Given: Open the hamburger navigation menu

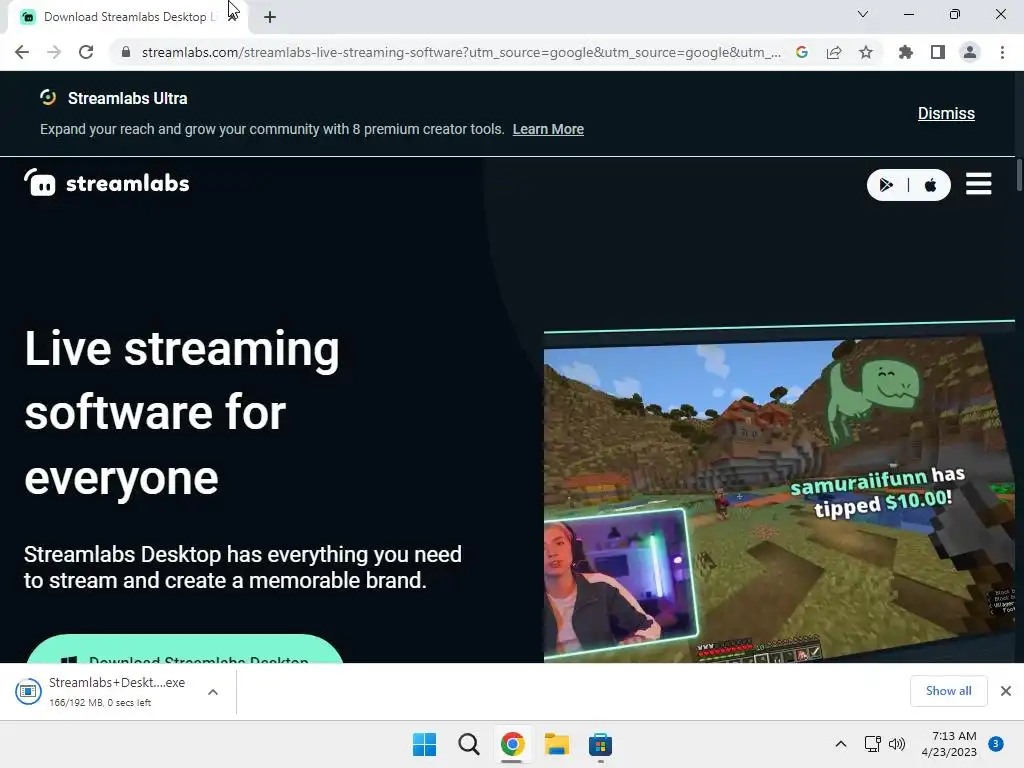Looking at the screenshot, I should tap(978, 184).
